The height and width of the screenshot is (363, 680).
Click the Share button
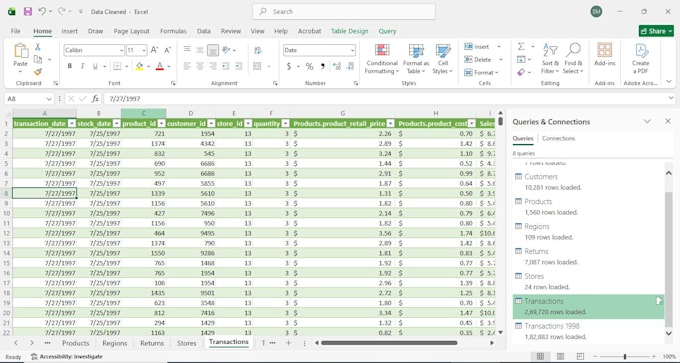(x=656, y=31)
